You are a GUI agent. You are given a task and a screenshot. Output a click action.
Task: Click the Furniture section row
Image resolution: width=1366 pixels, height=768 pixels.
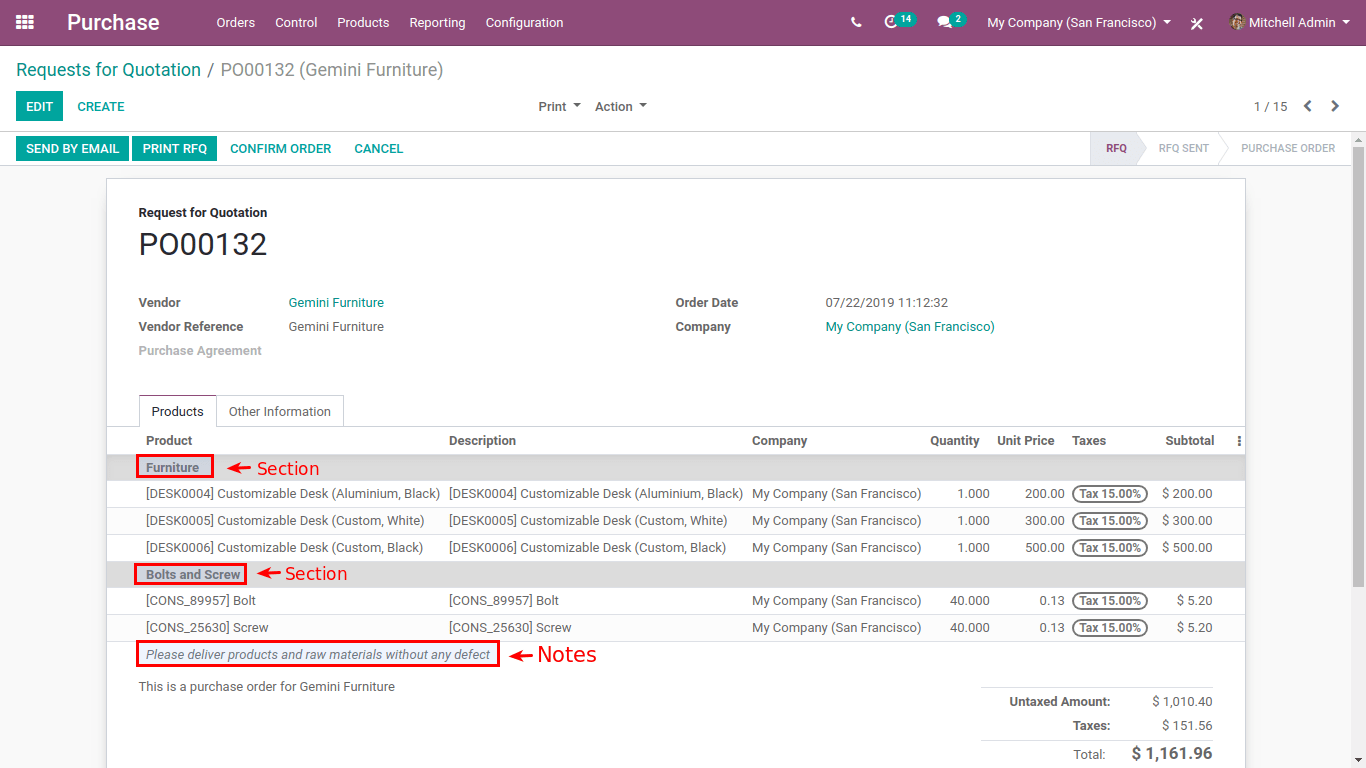tap(676, 467)
